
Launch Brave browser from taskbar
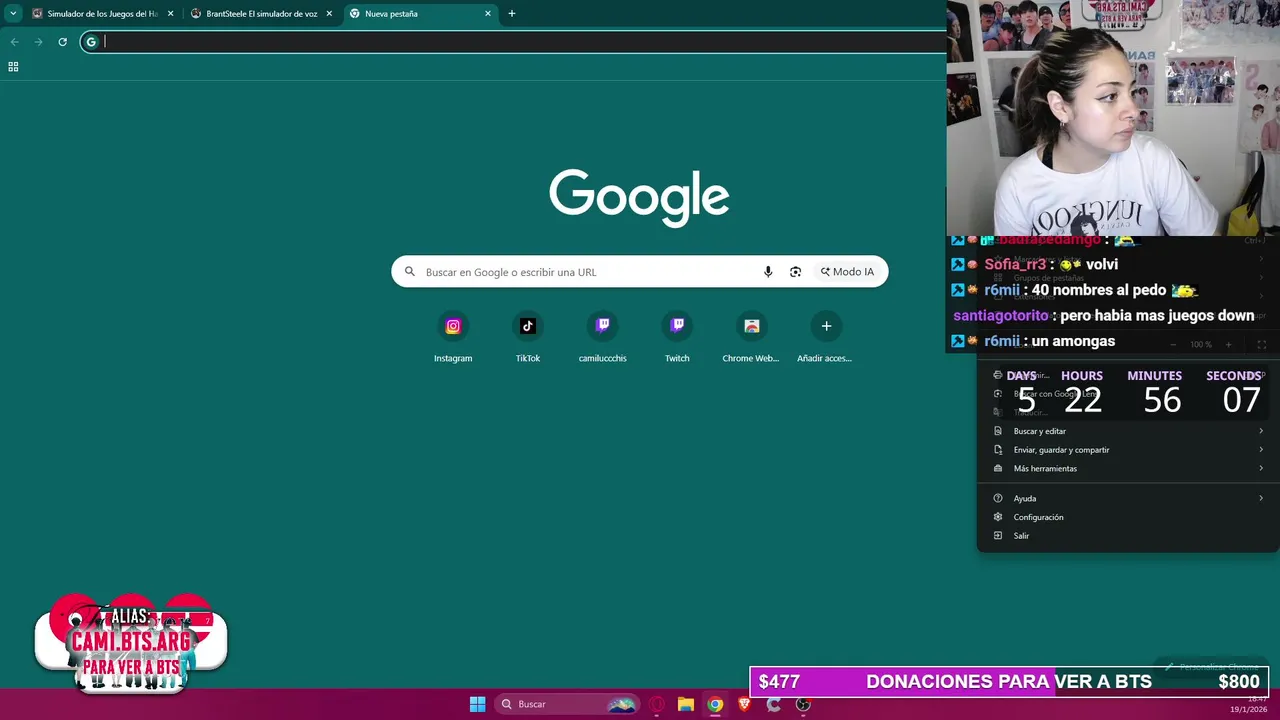point(744,704)
